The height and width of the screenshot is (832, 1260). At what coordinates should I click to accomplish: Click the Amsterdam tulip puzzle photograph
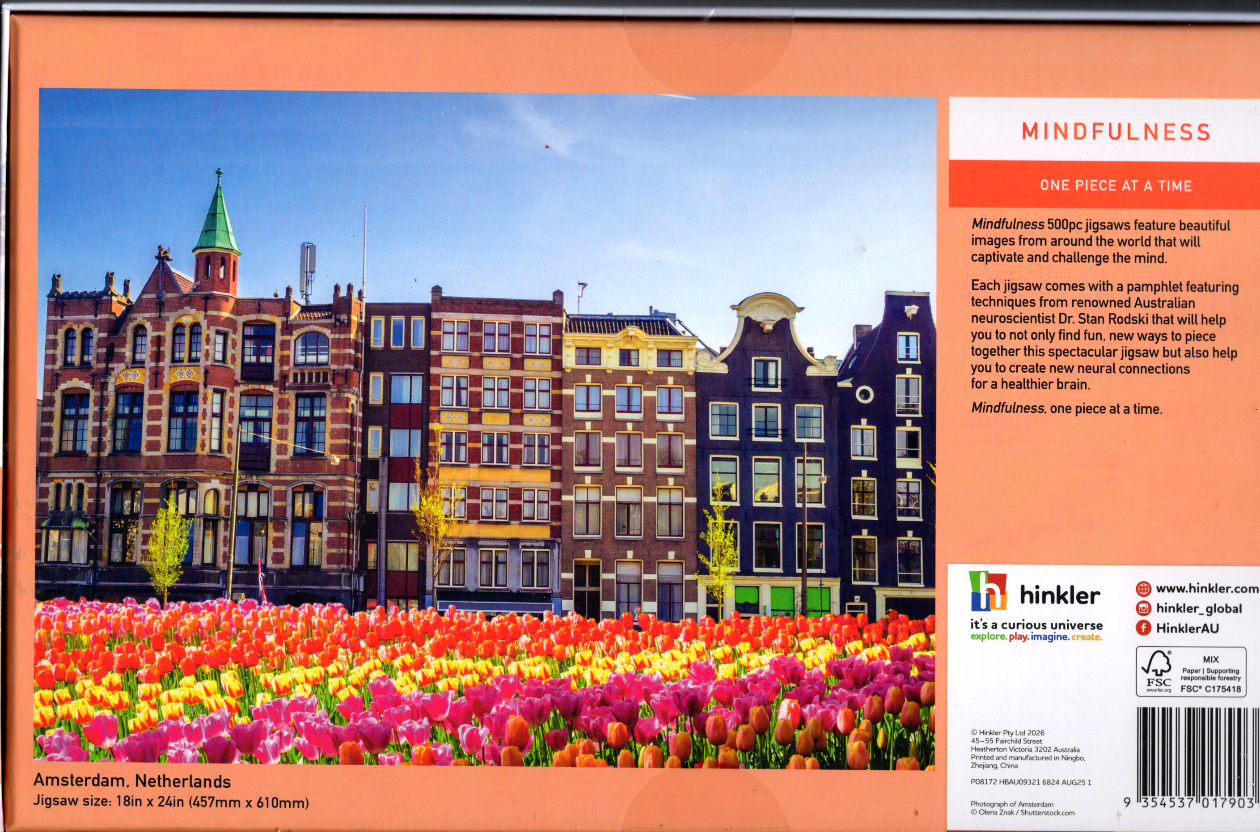(486, 429)
